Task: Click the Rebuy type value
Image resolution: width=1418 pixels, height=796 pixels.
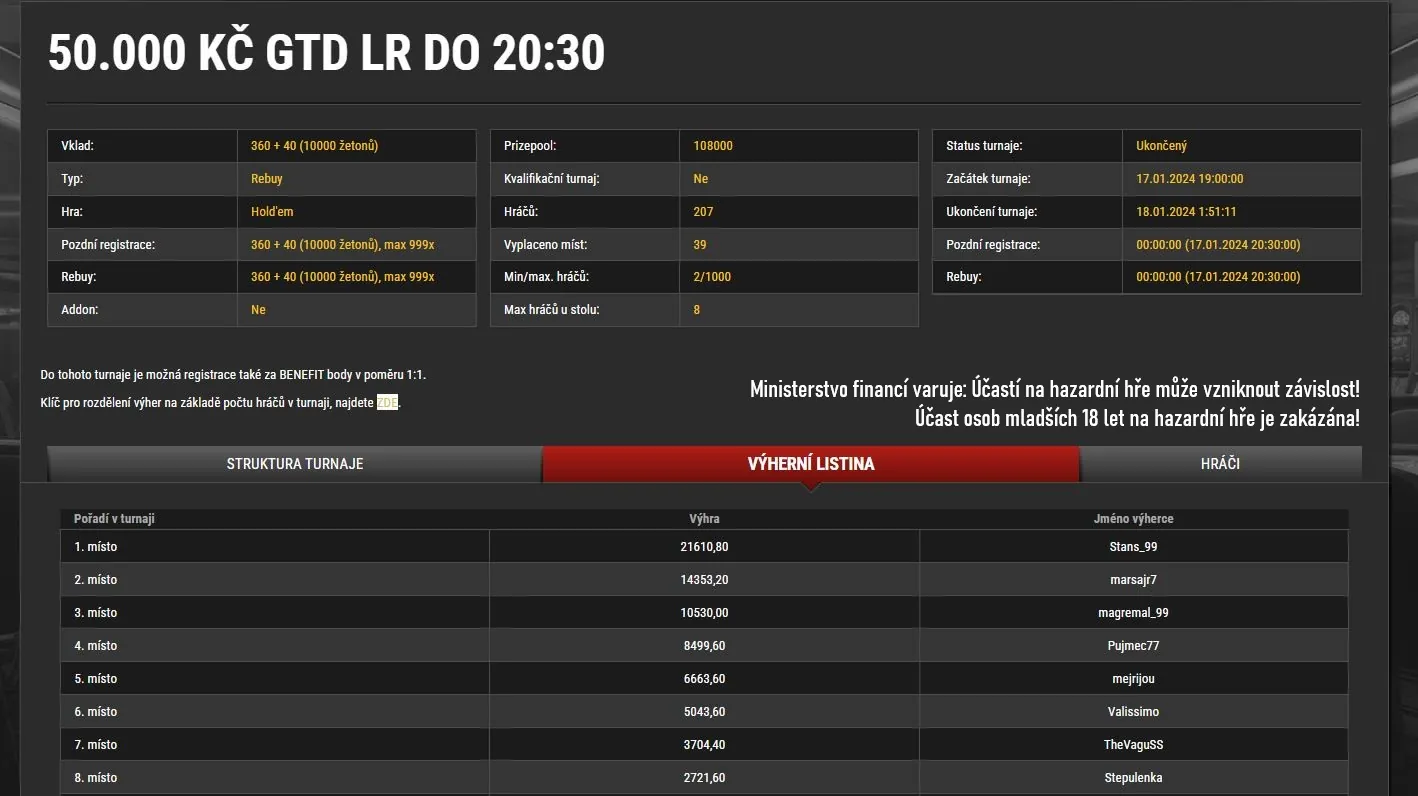Action: [x=267, y=179]
